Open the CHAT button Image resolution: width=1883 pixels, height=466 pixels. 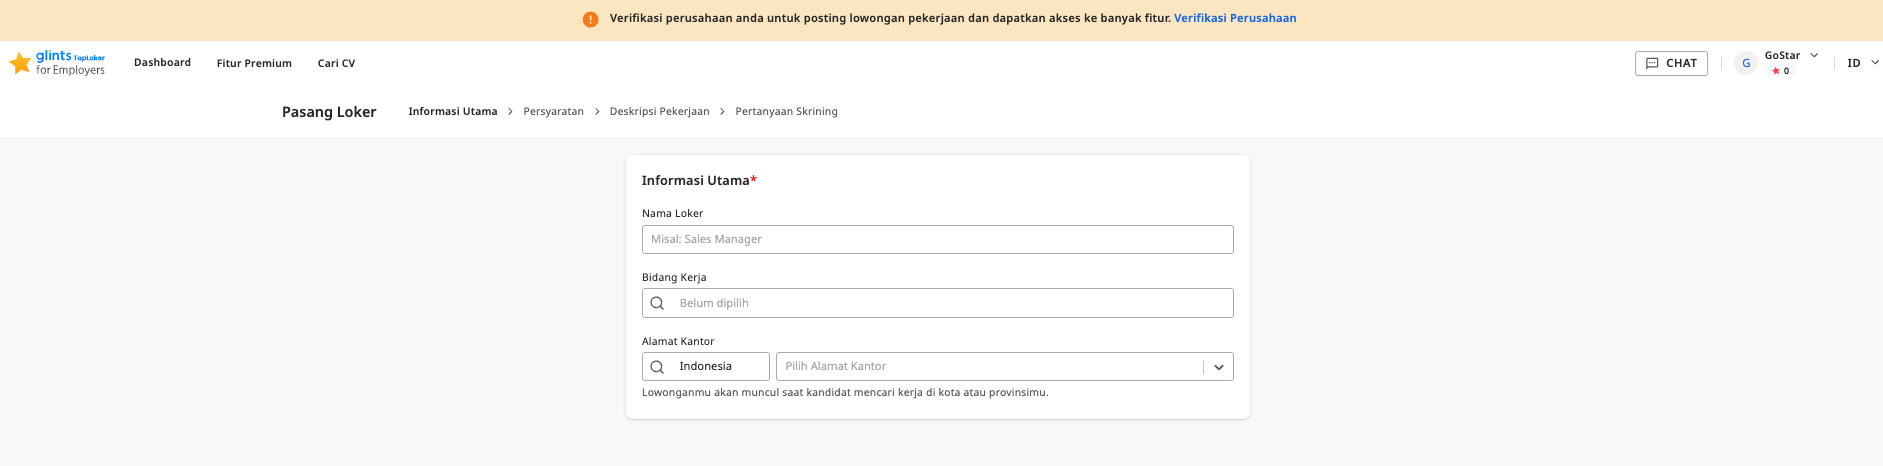[1671, 63]
